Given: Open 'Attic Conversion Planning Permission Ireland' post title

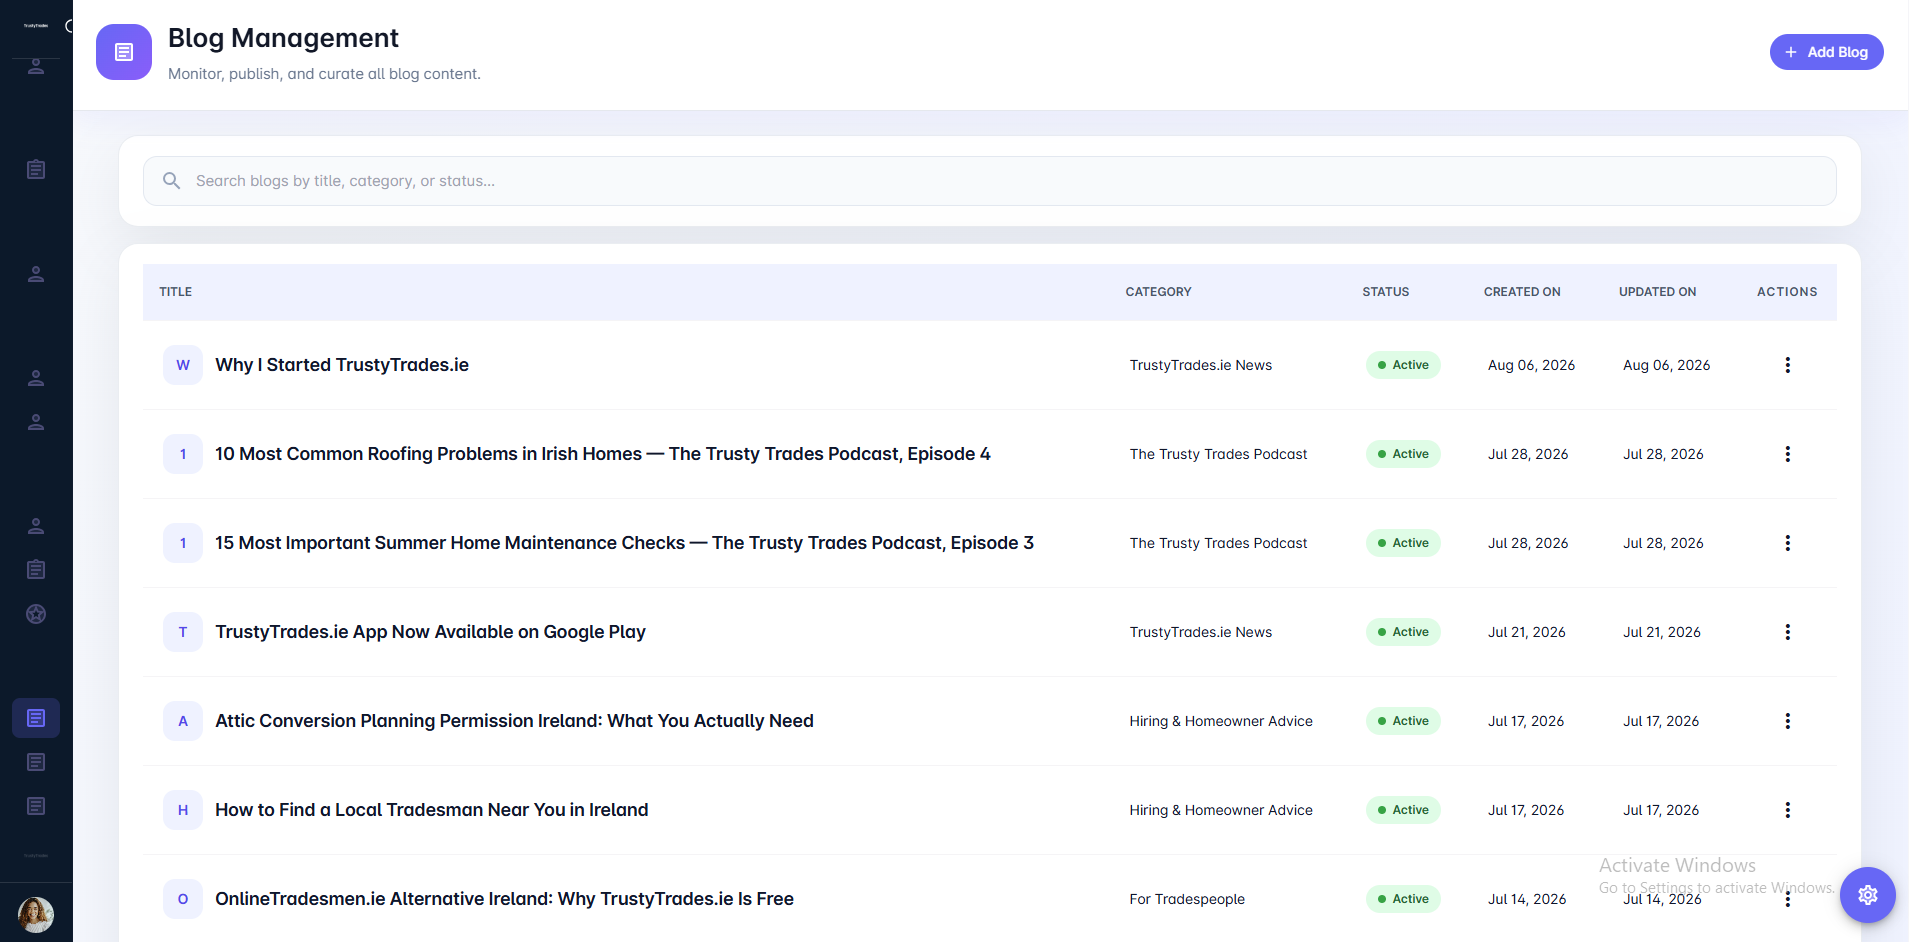Looking at the screenshot, I should pos(514,721).
